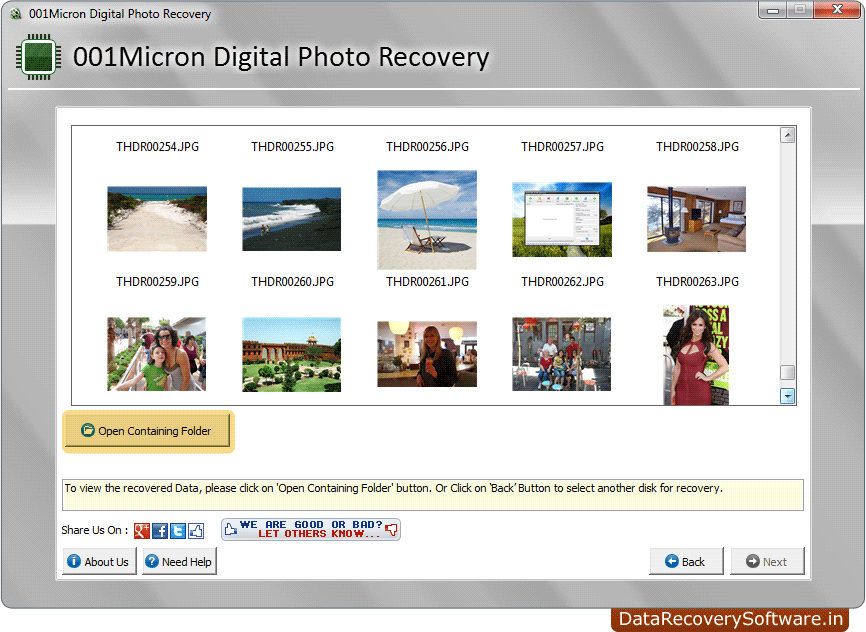Select THDR00260.JPG fort garden thumbnail
Screen dimensions: 866x632
pos(292,354)
